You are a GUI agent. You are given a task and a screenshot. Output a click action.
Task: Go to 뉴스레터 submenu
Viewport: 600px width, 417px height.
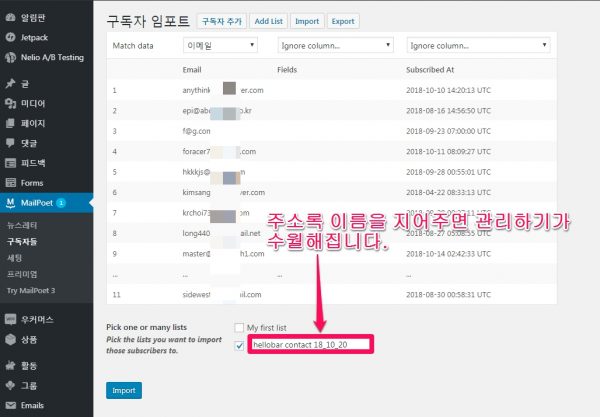22,225
